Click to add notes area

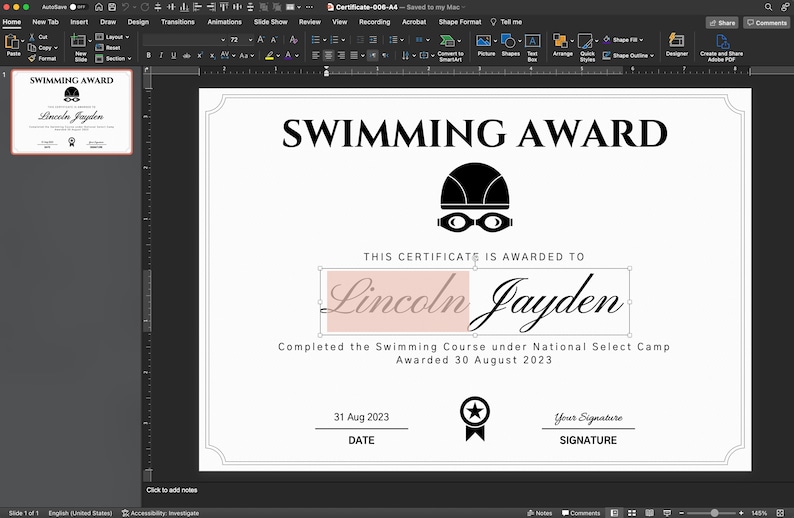click(x=172, y=490)
